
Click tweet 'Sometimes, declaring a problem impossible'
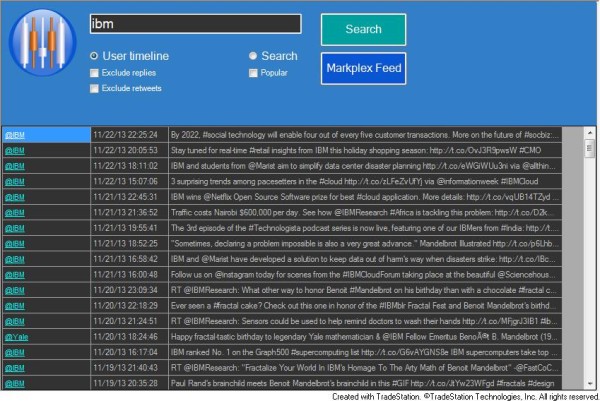(365, 243)
